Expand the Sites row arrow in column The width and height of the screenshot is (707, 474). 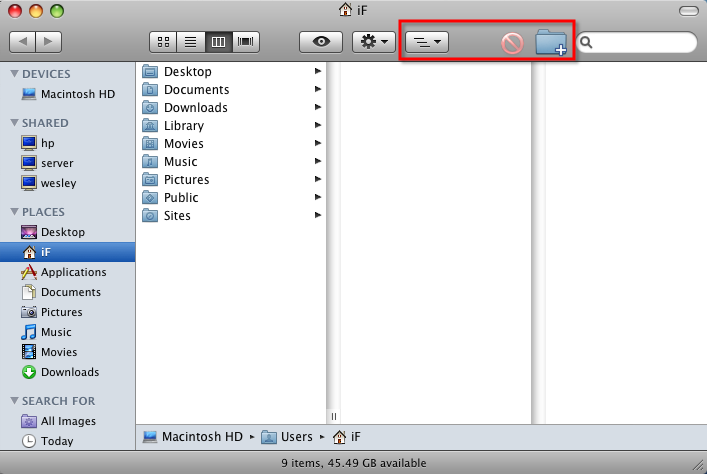pos(318,215)
